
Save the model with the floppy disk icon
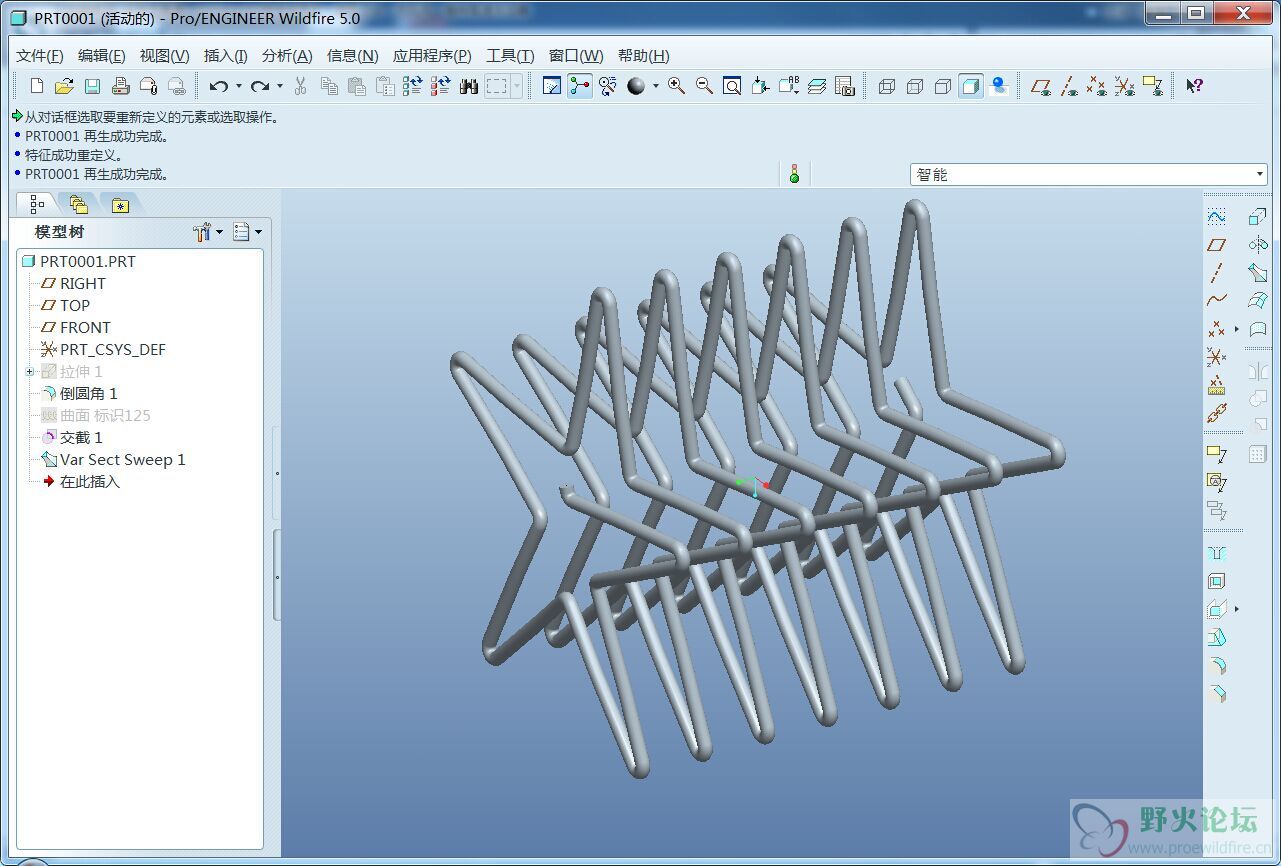tap(92, 86)
